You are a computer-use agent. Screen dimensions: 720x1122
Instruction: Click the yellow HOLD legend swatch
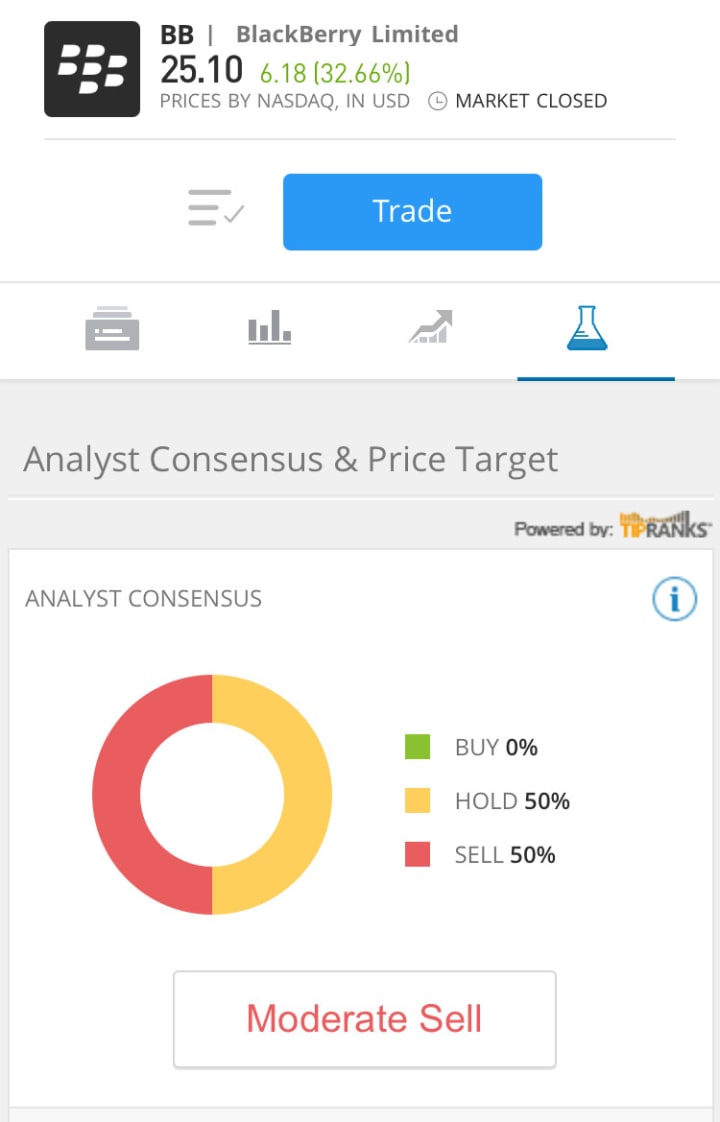(417, 801)
